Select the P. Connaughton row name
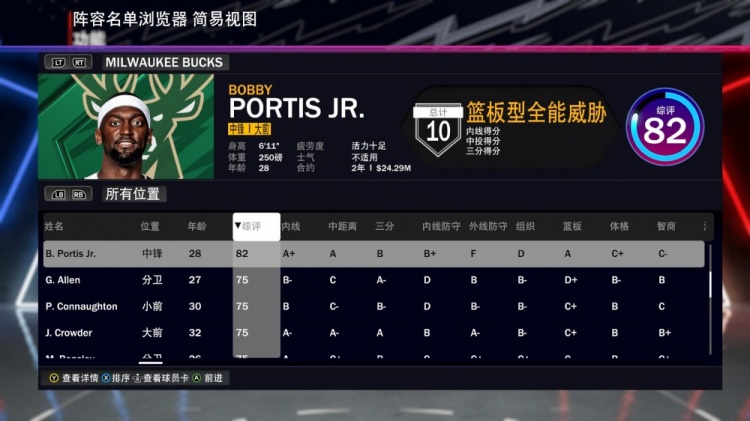 (81, 306)
